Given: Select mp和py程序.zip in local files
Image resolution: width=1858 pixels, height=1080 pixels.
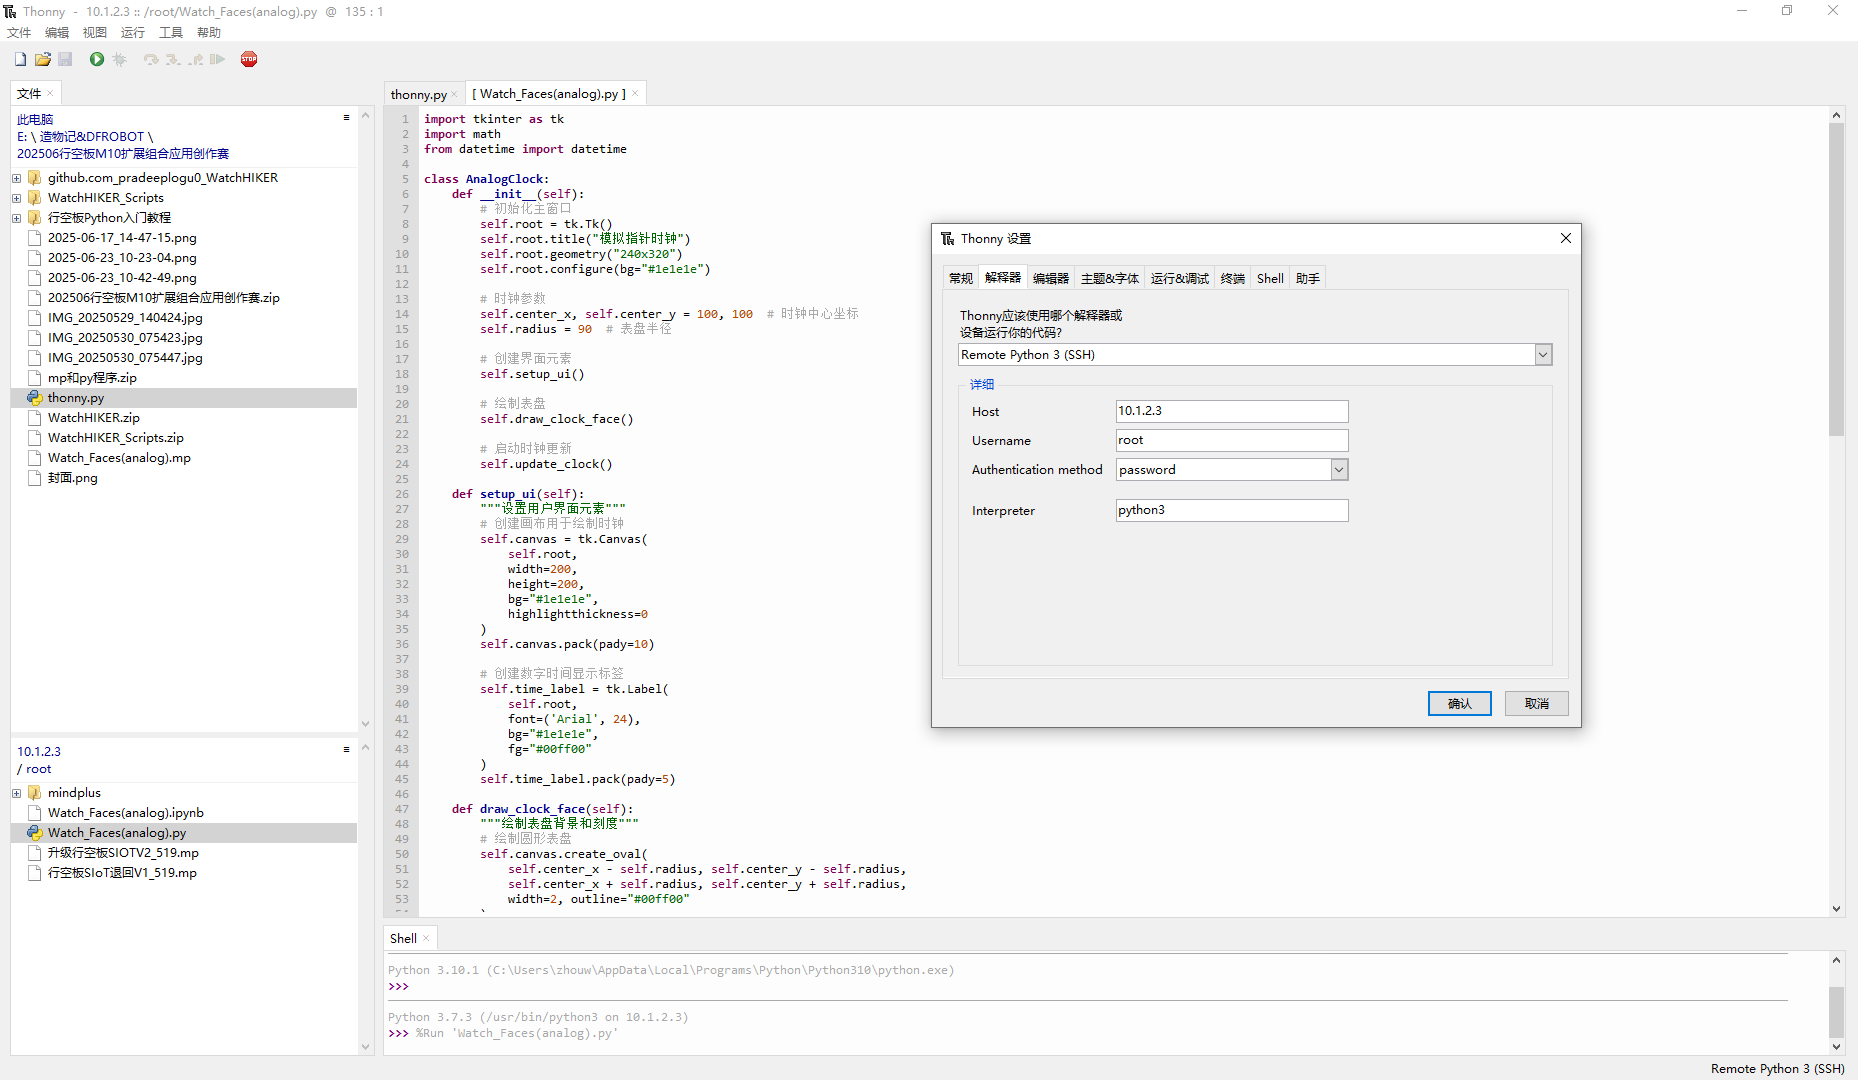Looking at the screenshot, I should 92,378.
